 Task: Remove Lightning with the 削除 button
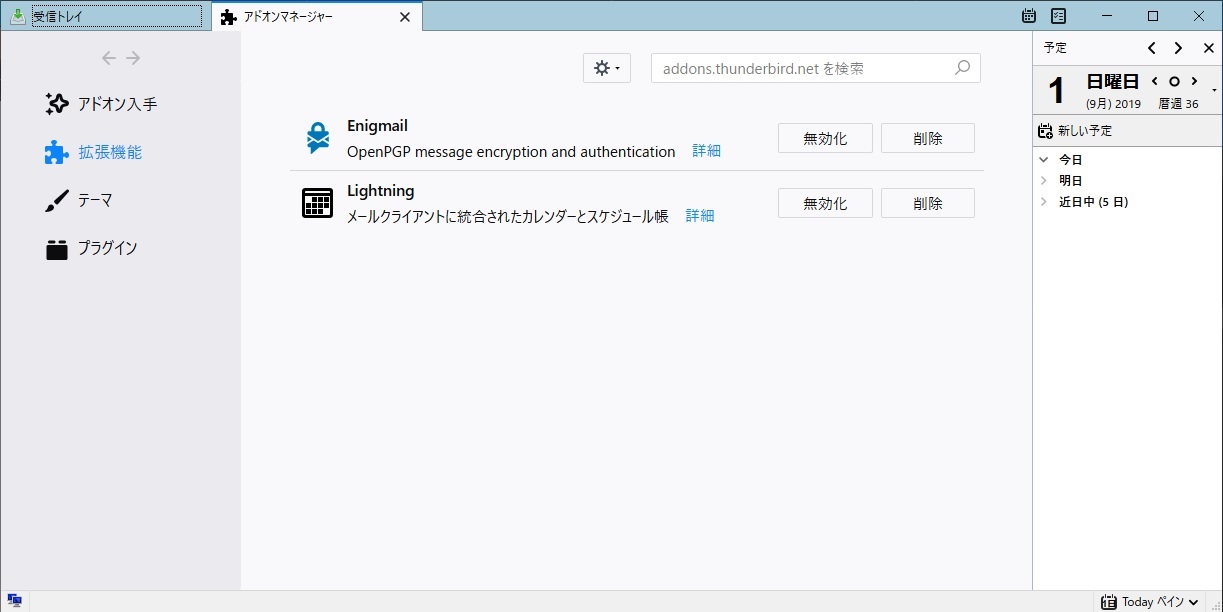click(x=927, y=204)
